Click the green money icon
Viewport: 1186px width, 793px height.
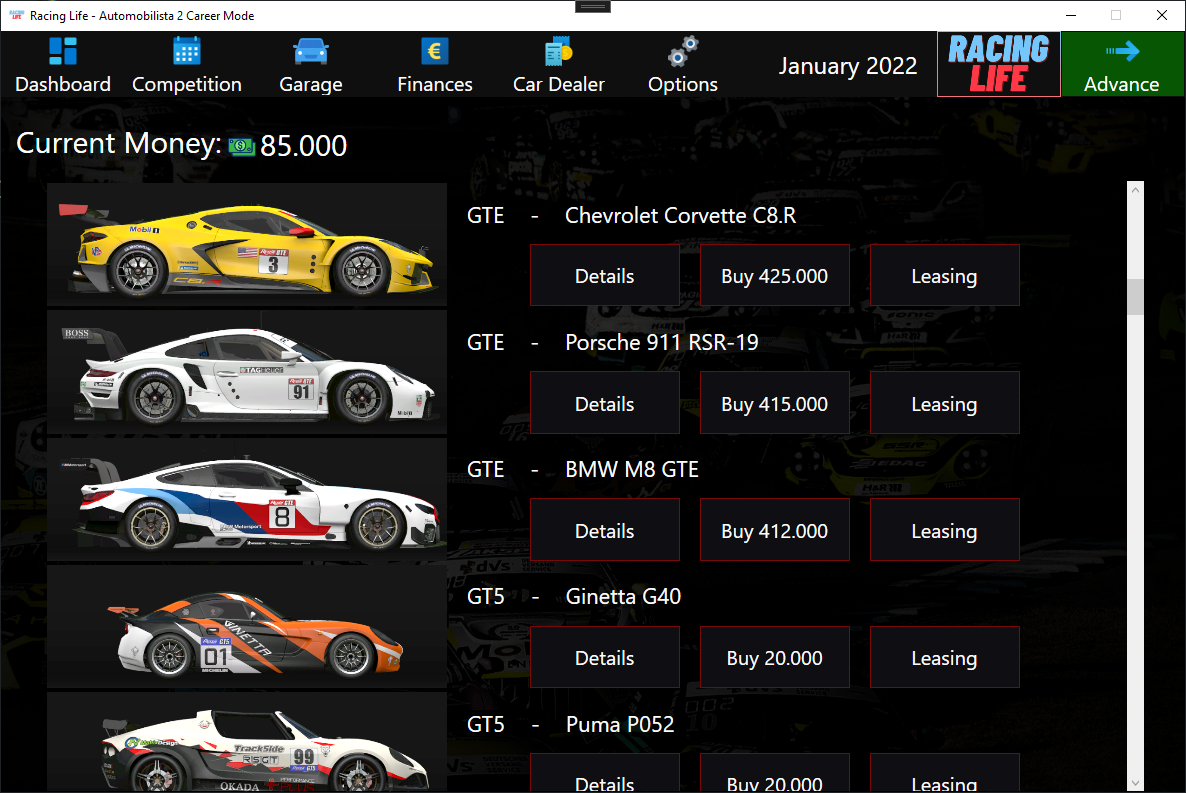click(242, 146)
